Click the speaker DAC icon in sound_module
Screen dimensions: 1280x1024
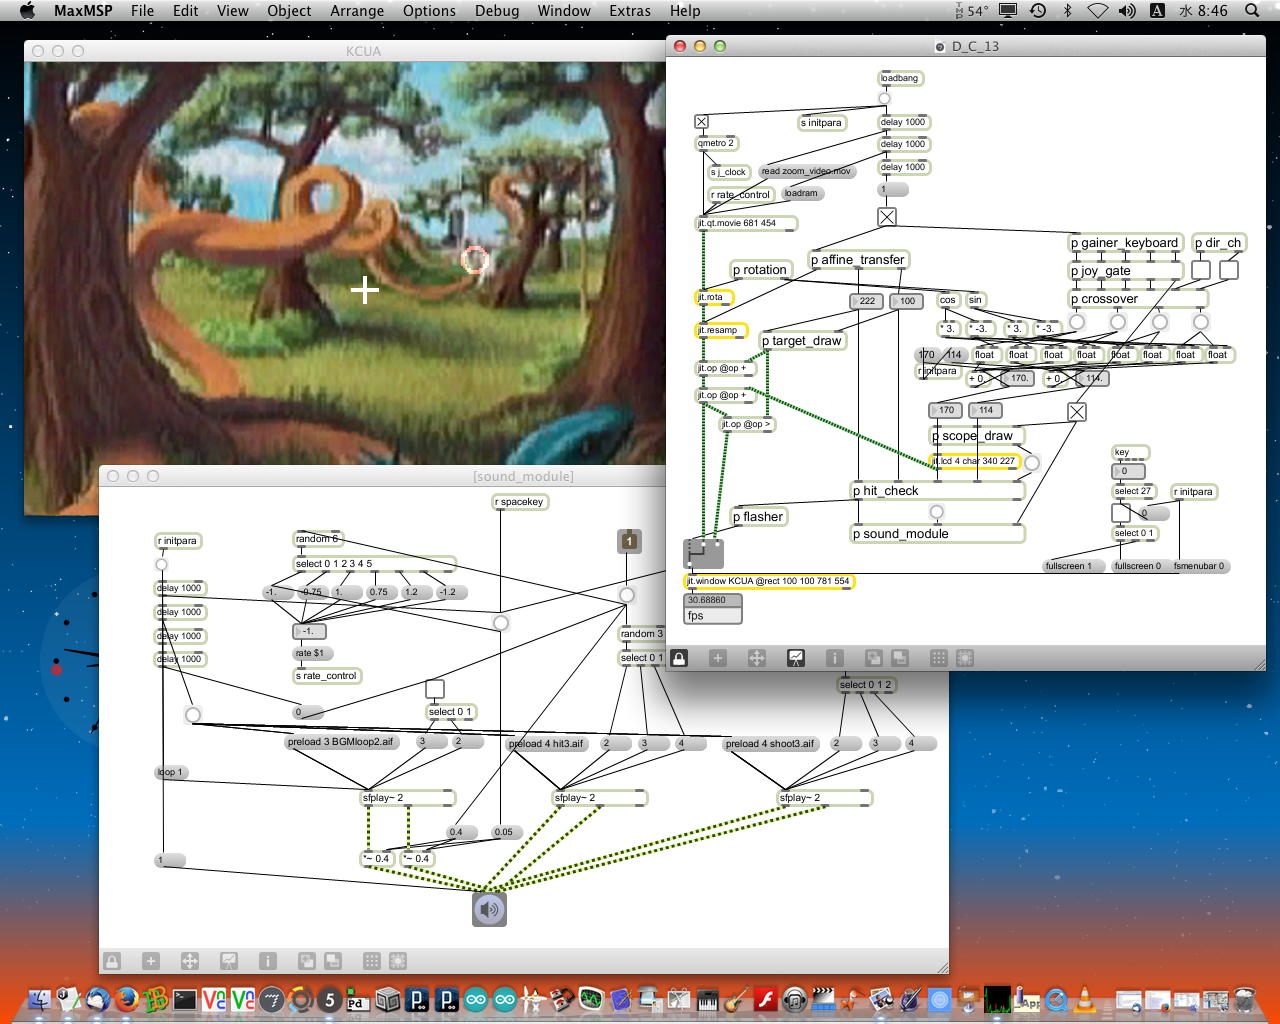(x=489, y=909)
